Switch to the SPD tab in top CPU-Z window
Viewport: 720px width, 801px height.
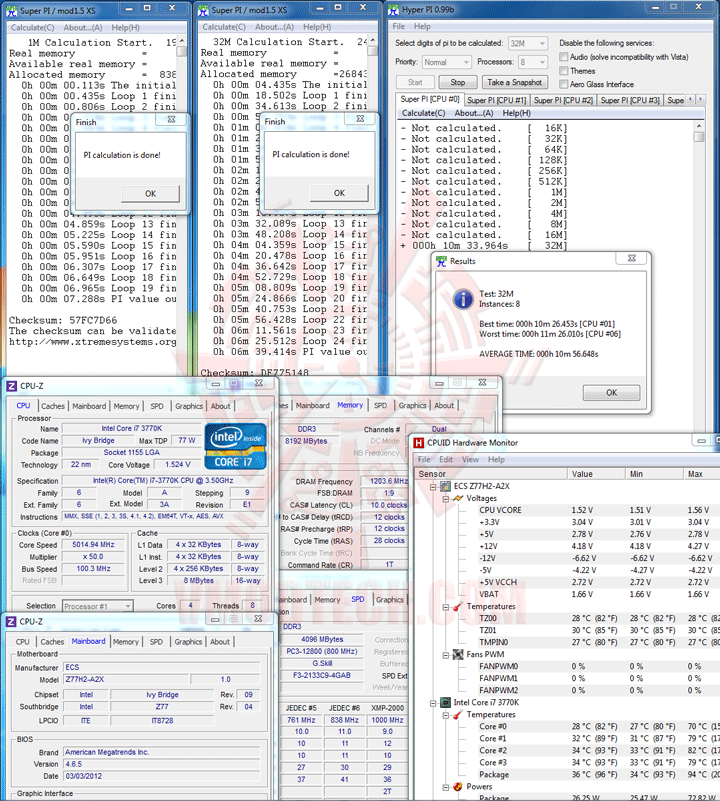click(x=157, y=406)
